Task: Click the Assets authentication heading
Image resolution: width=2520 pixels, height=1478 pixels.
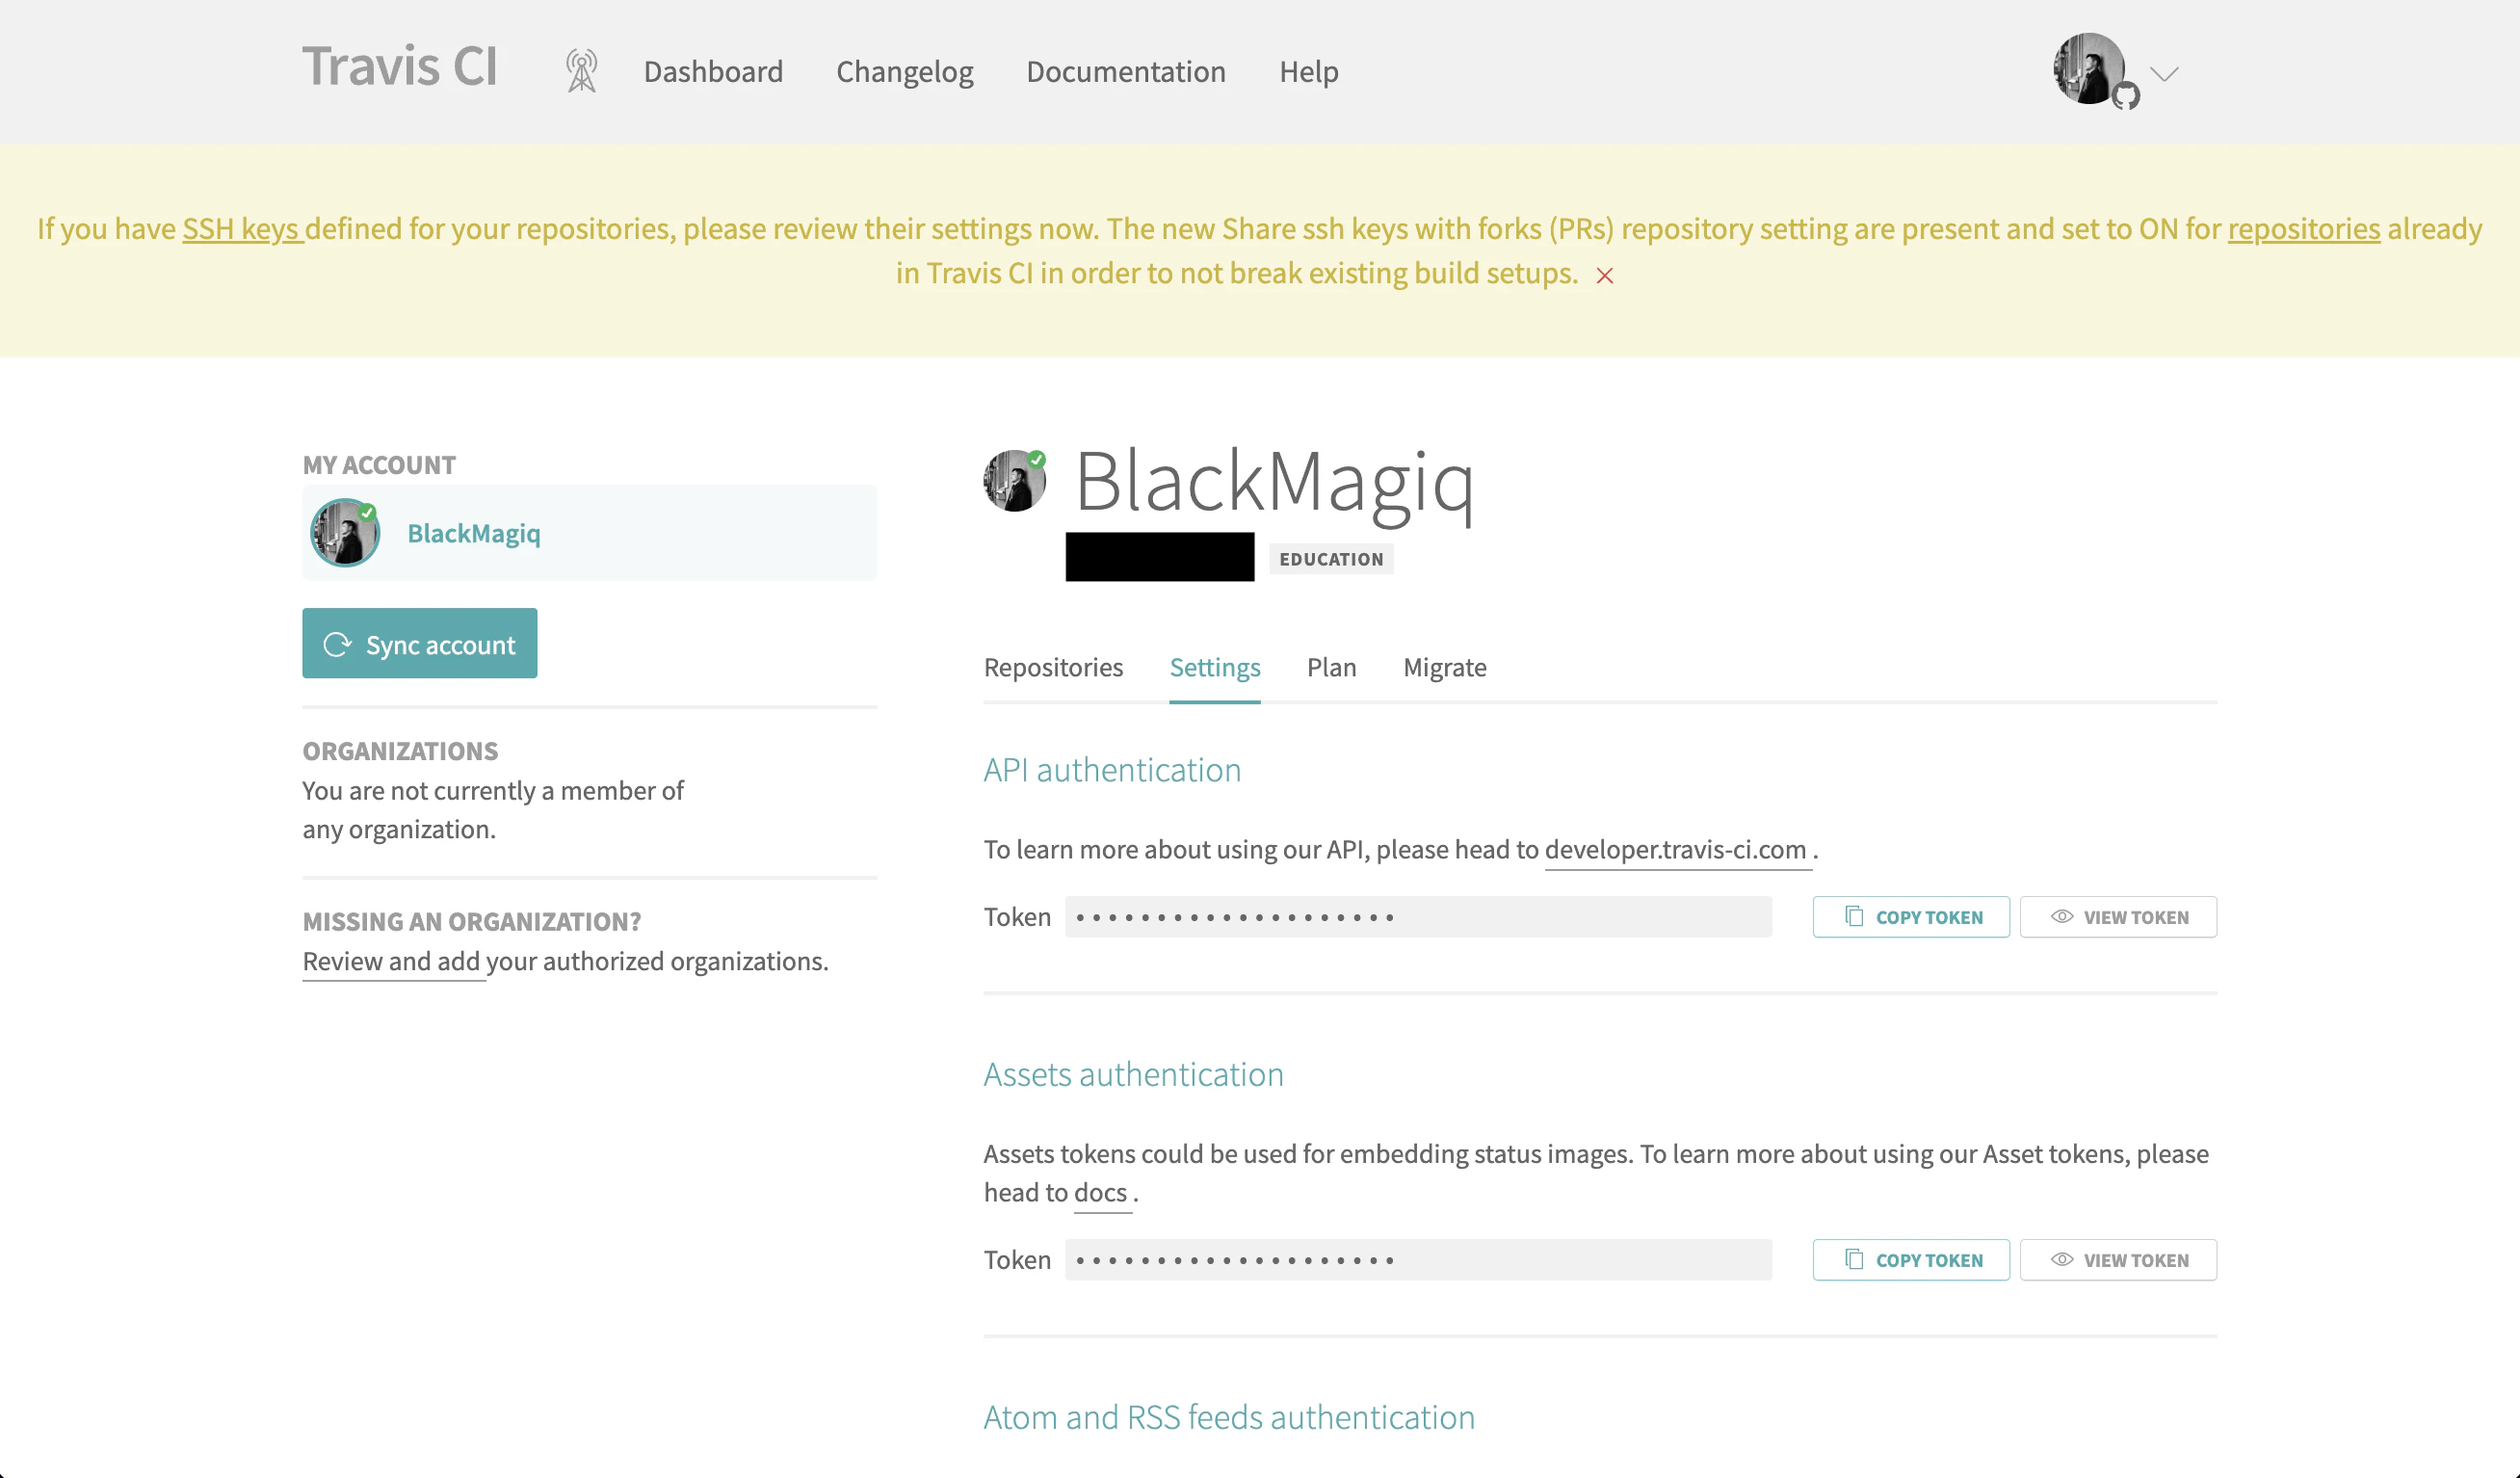Action: click(1133, 1074)
